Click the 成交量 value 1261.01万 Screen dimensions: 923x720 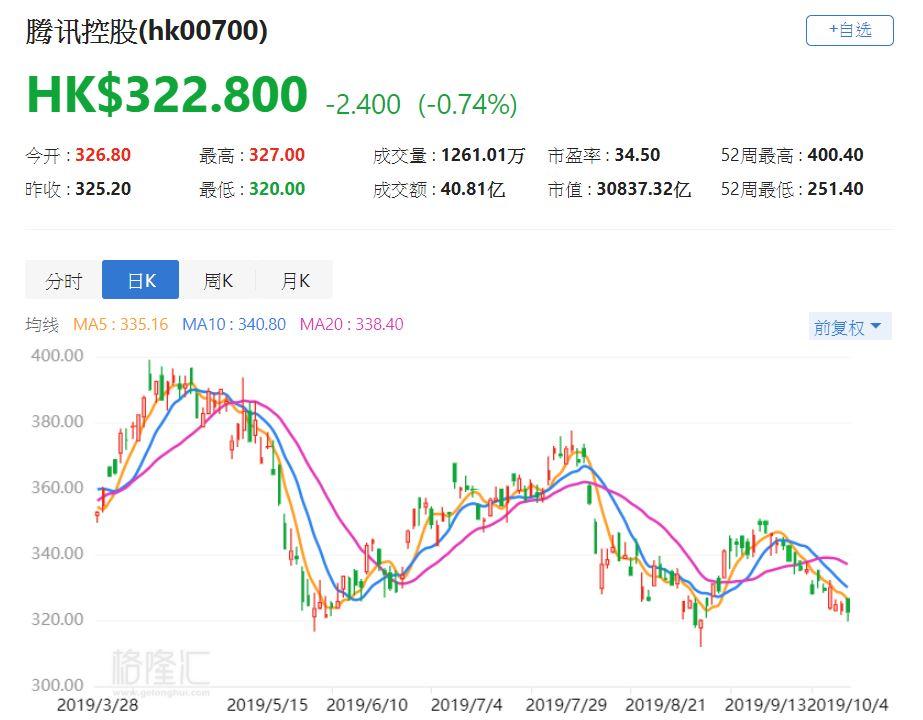coord(483,155)
